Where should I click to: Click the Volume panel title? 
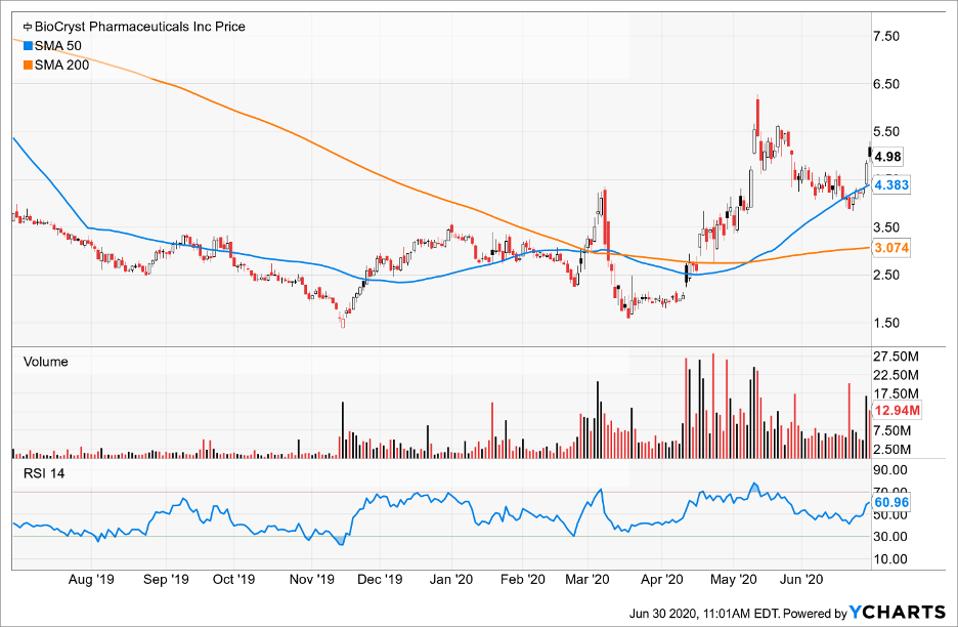click(46, 362)
